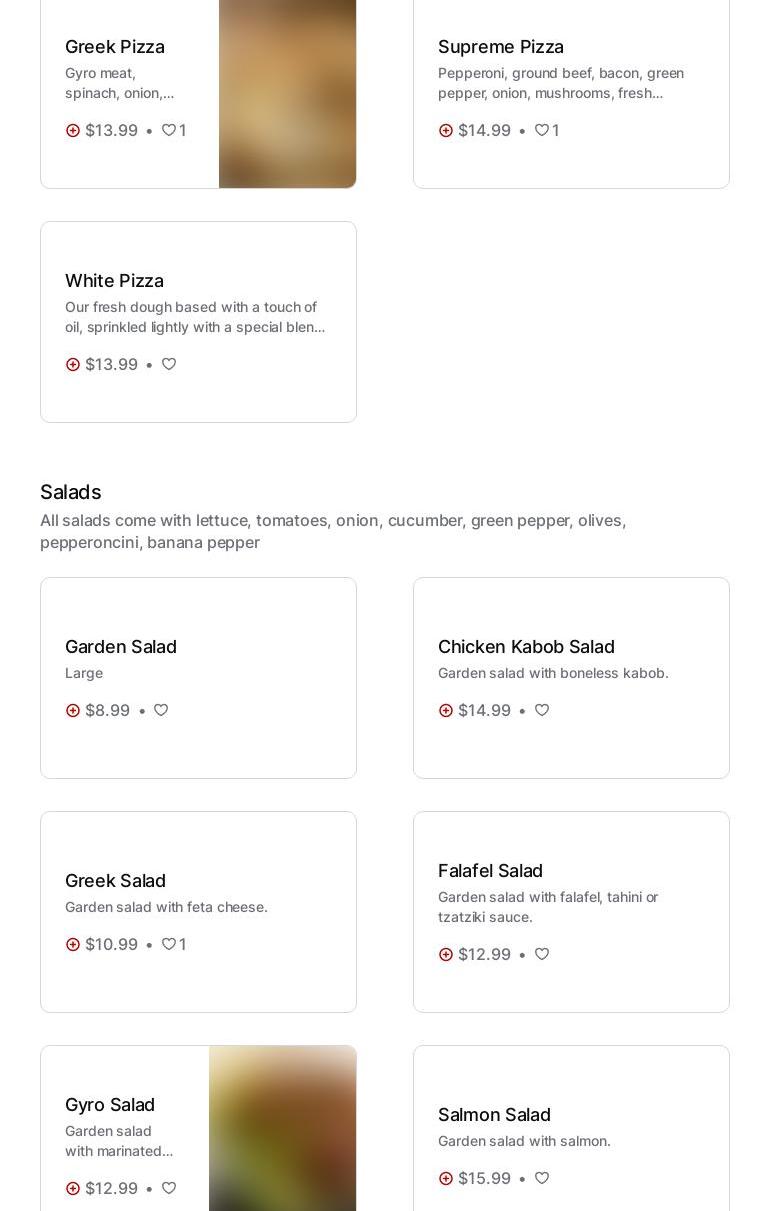Screen dimensions: 770x1211
Task: Add Falafel Salad with the plus icon
Action: (446, 954)
